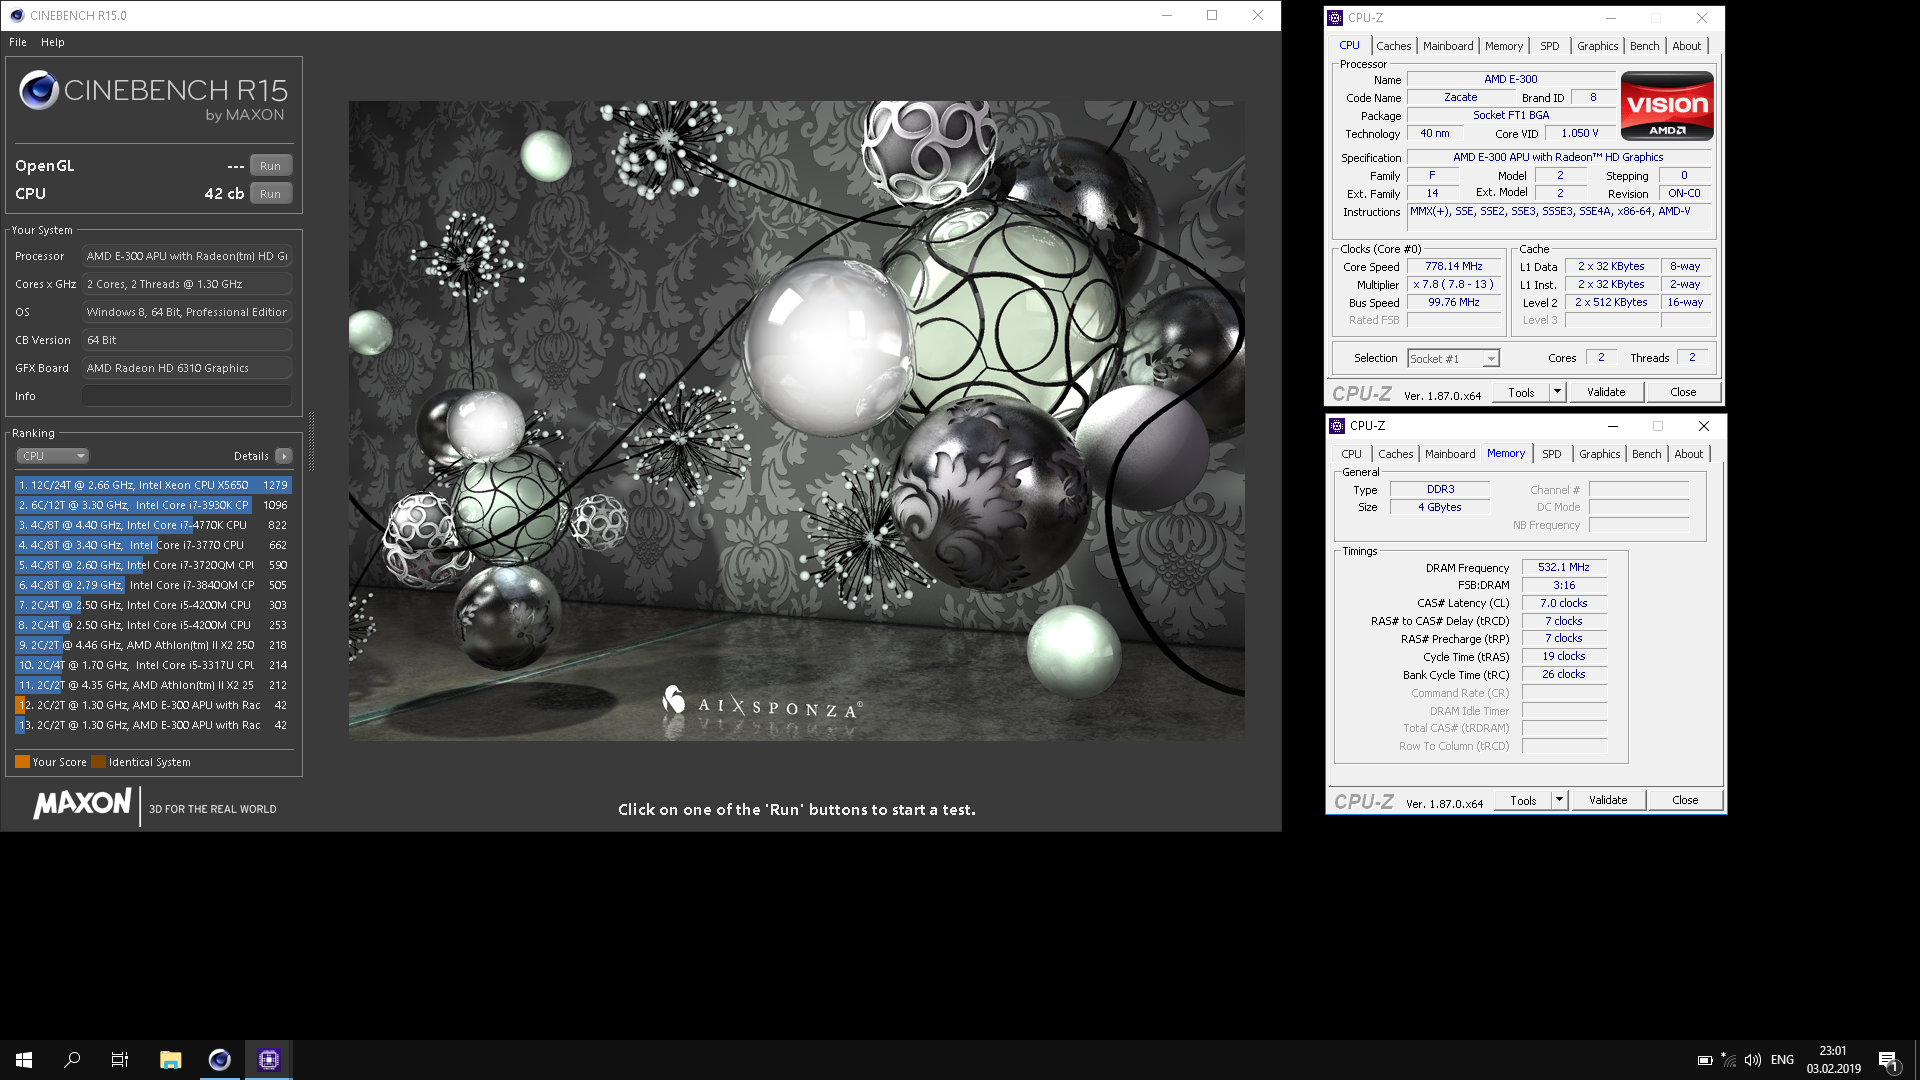Click the Cinebench title bar icon
Image resolution: width=1920 pixels, height=1080 pixels.
tap(17, 15)
